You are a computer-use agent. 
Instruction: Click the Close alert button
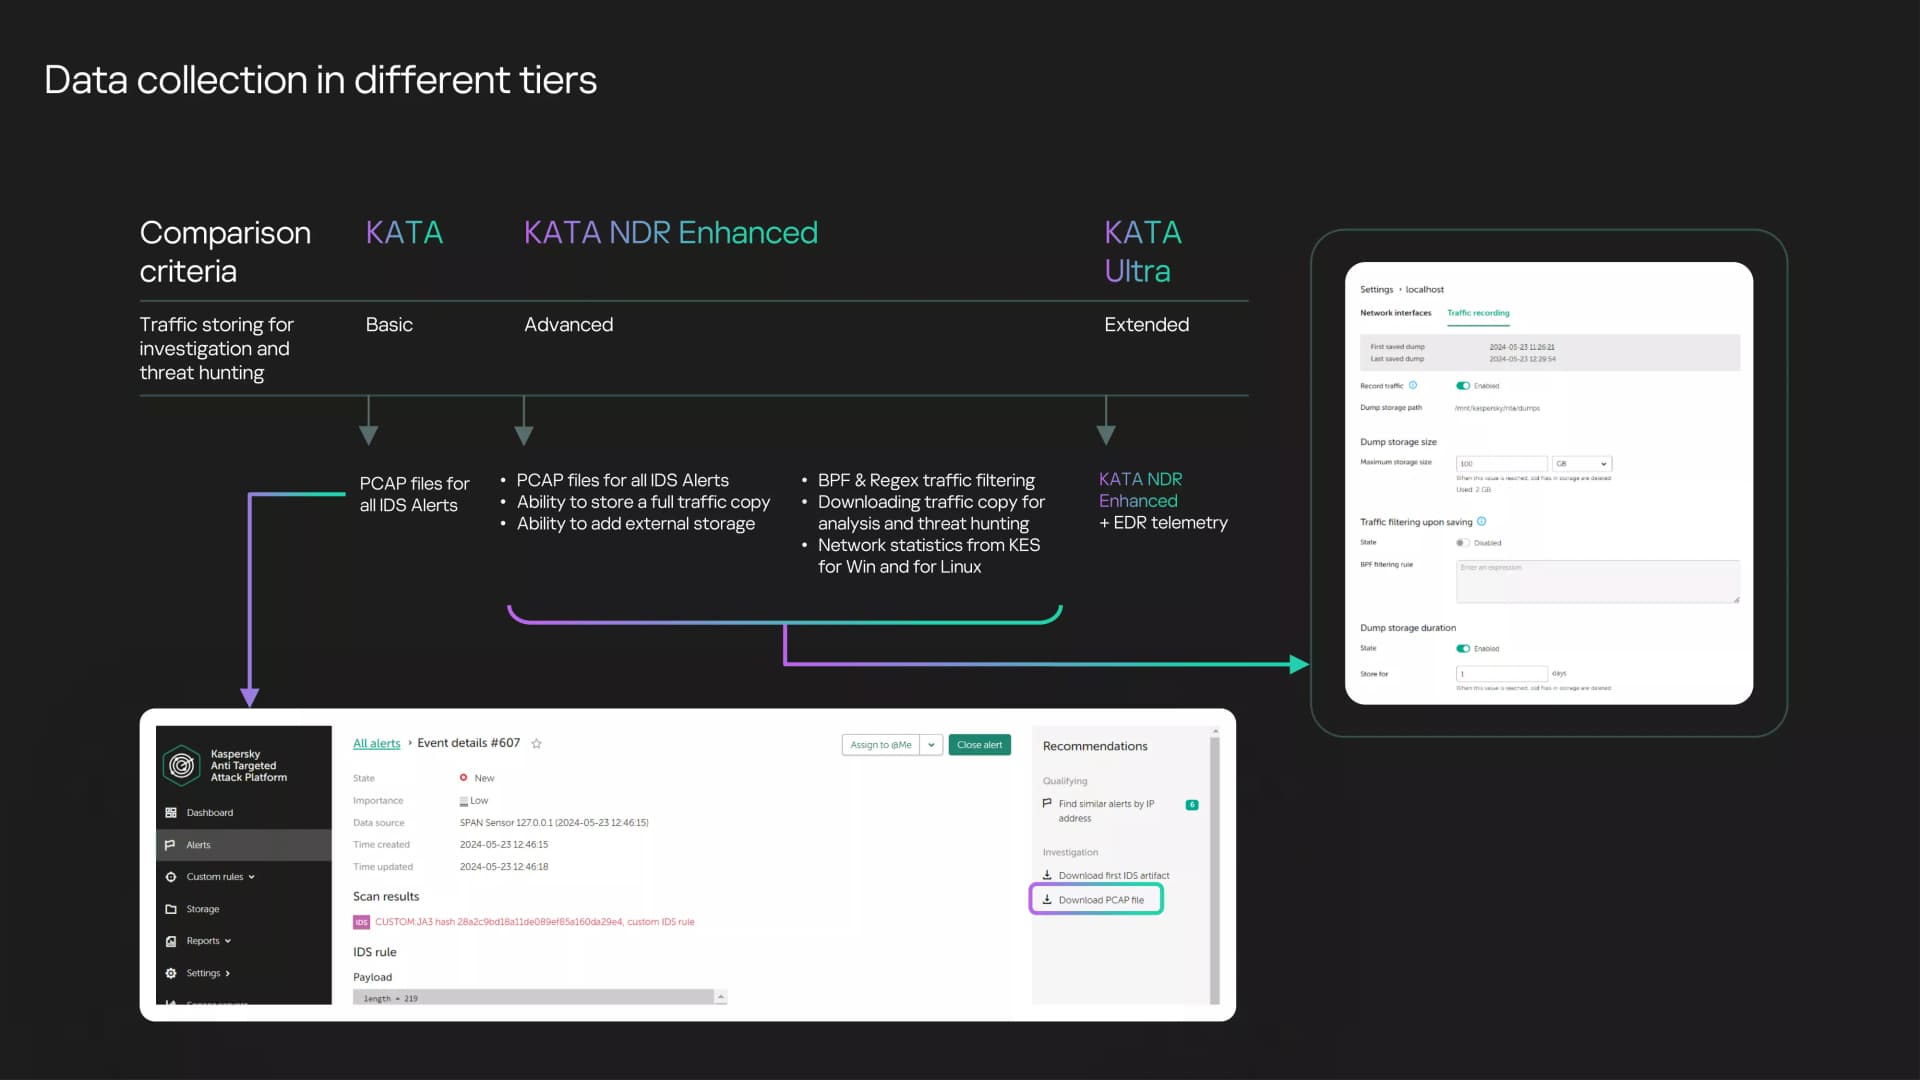[979, 745]
